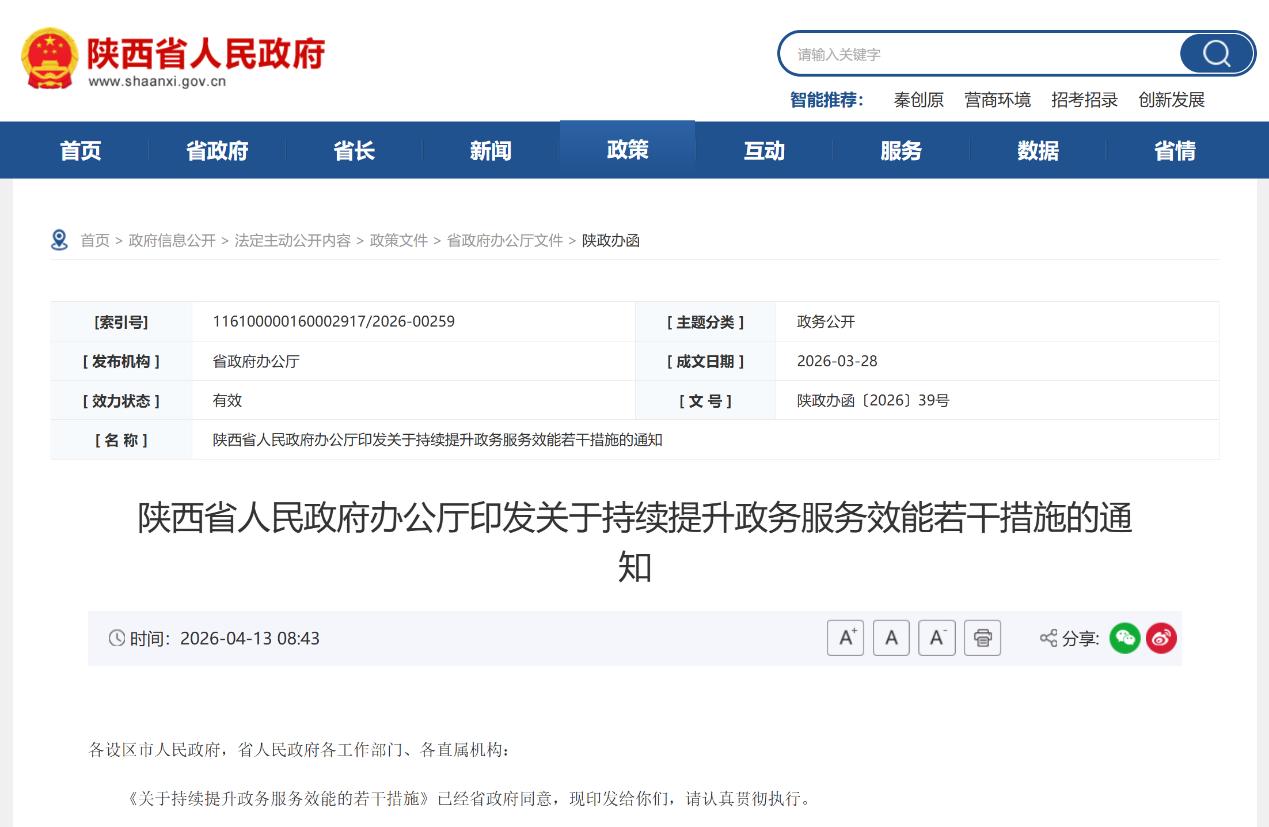Select the 招考招录 recommended keyword
Image resolution: width=1269 pixels, height=827 pixels.
(1084, 100)
